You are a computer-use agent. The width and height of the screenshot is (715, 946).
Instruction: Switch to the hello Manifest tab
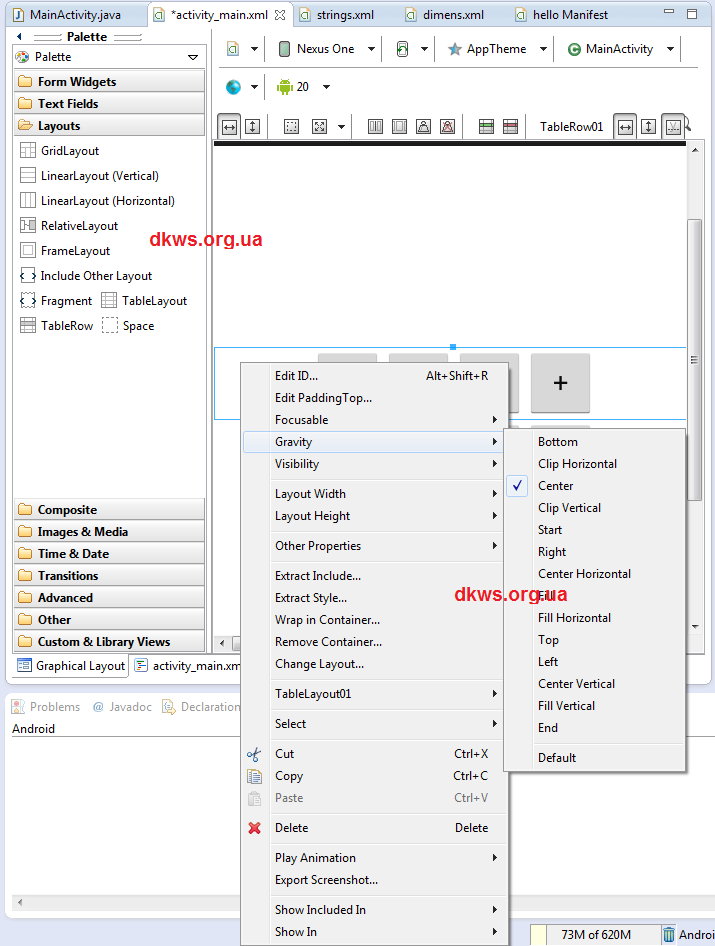(562, 15)
